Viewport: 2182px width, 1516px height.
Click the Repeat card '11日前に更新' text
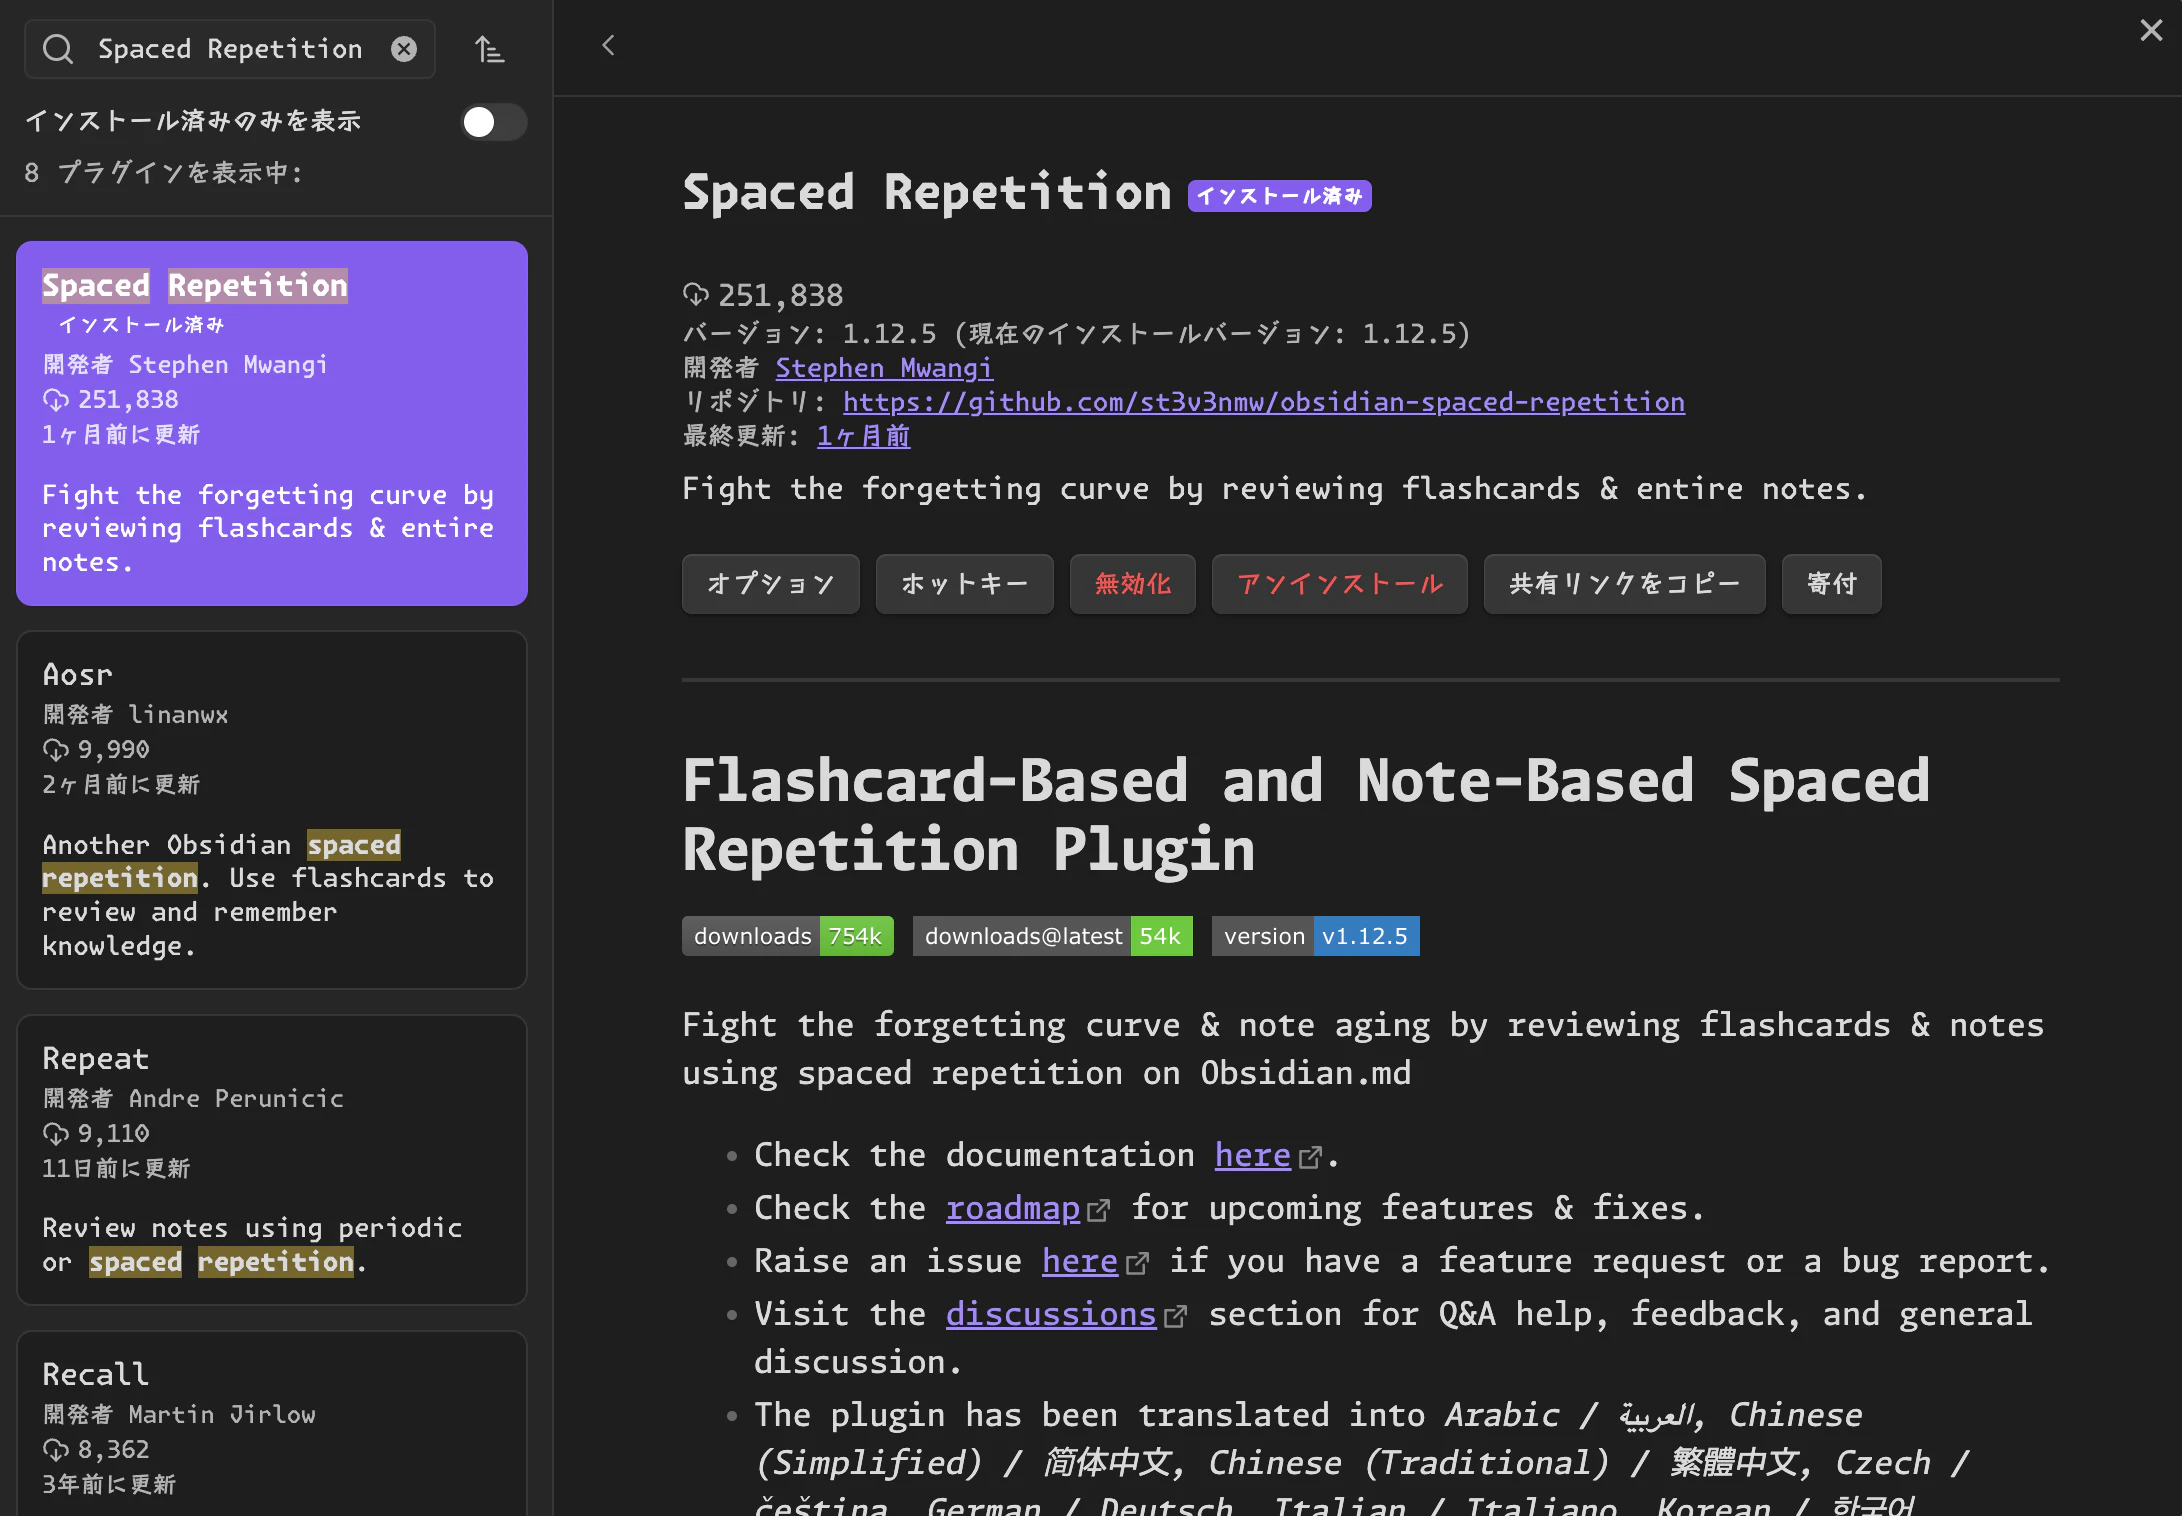[x=116, y=1168]
